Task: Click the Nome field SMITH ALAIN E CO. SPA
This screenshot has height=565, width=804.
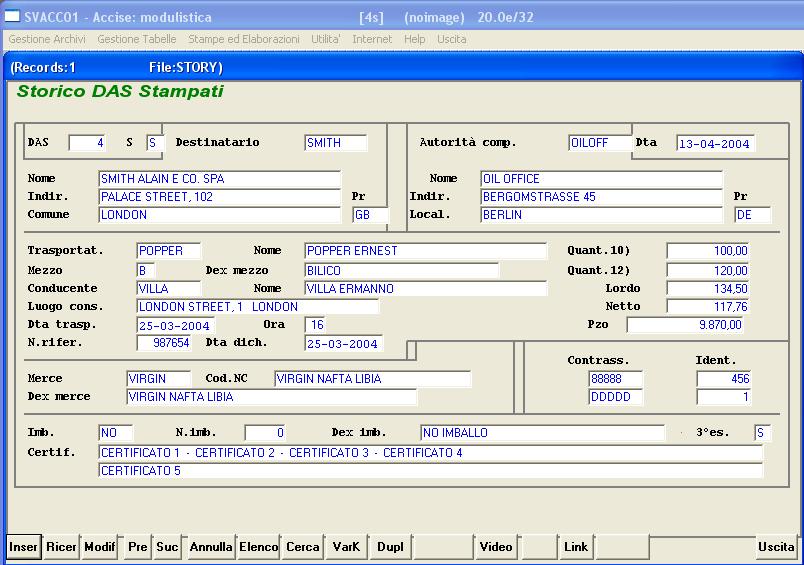Action: [x=219, y=179]
